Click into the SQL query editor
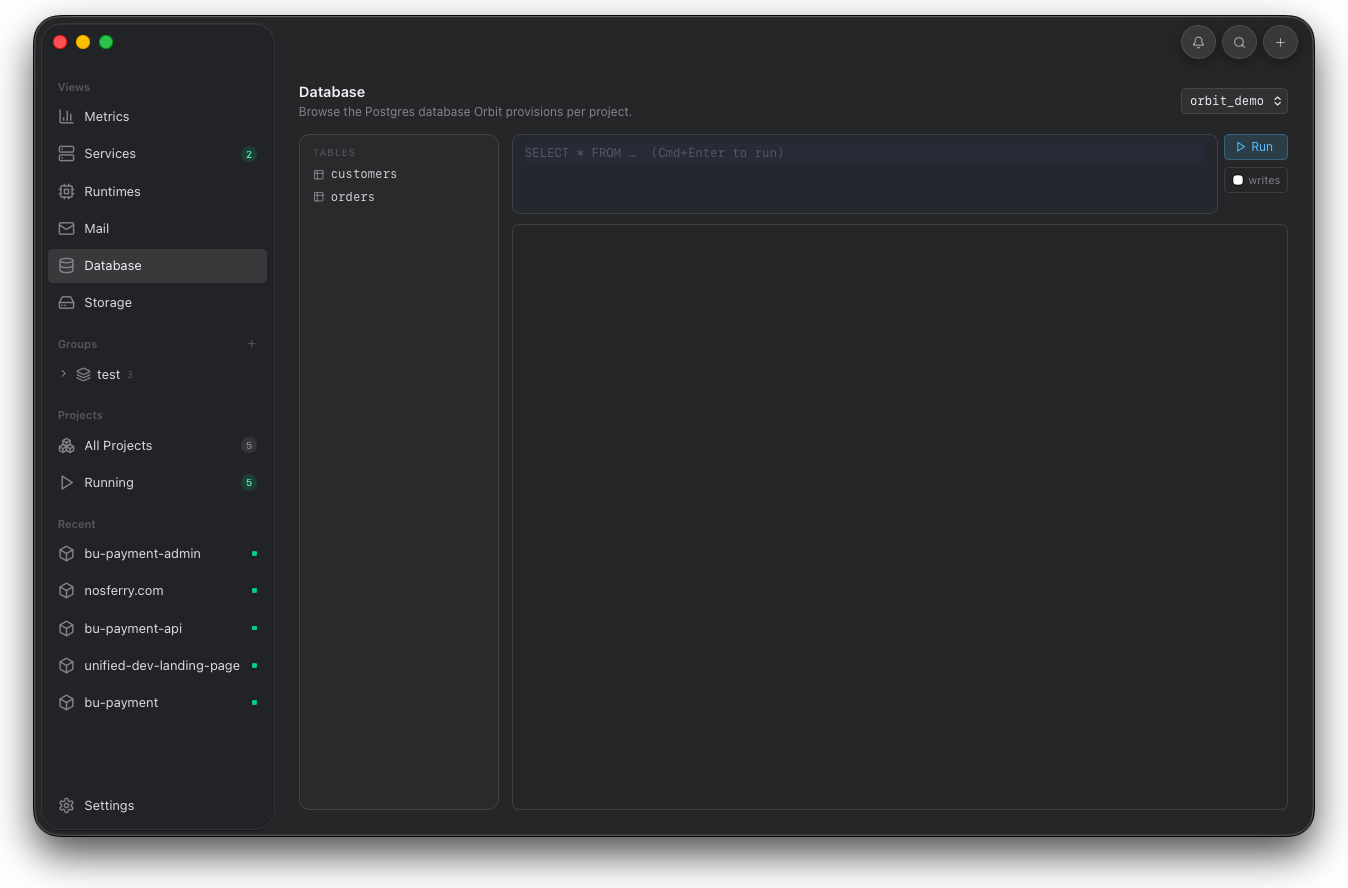 tap(865, 174)
